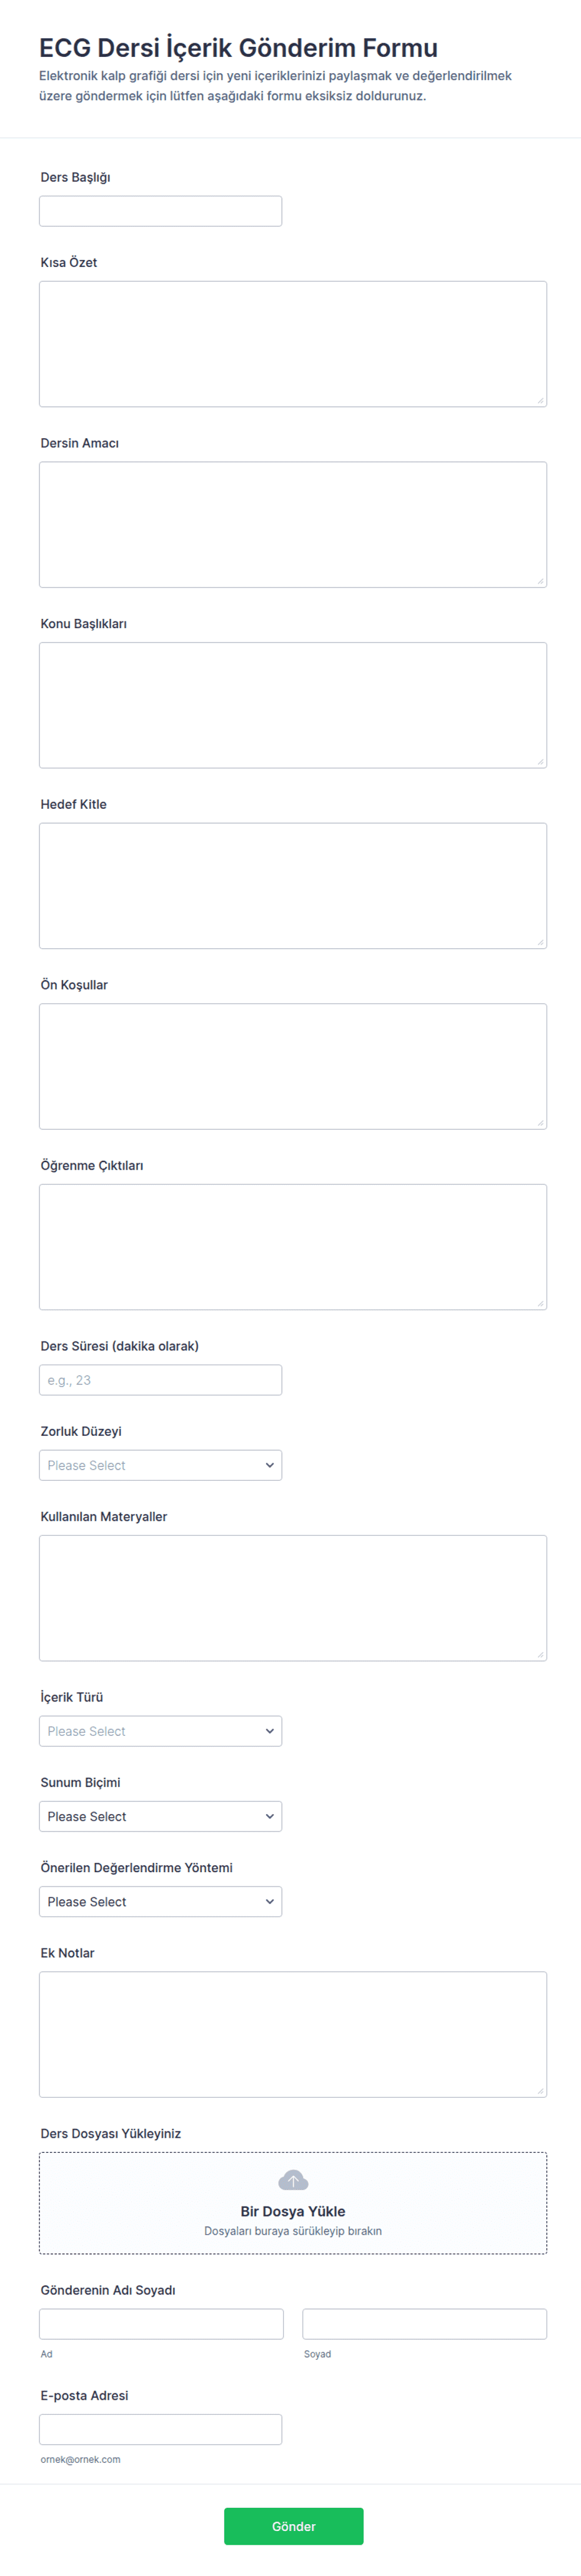Click the Ad first name field
Image resolution: width=581 pixels, height=2576 pixels.
[x=161, y=2324]
